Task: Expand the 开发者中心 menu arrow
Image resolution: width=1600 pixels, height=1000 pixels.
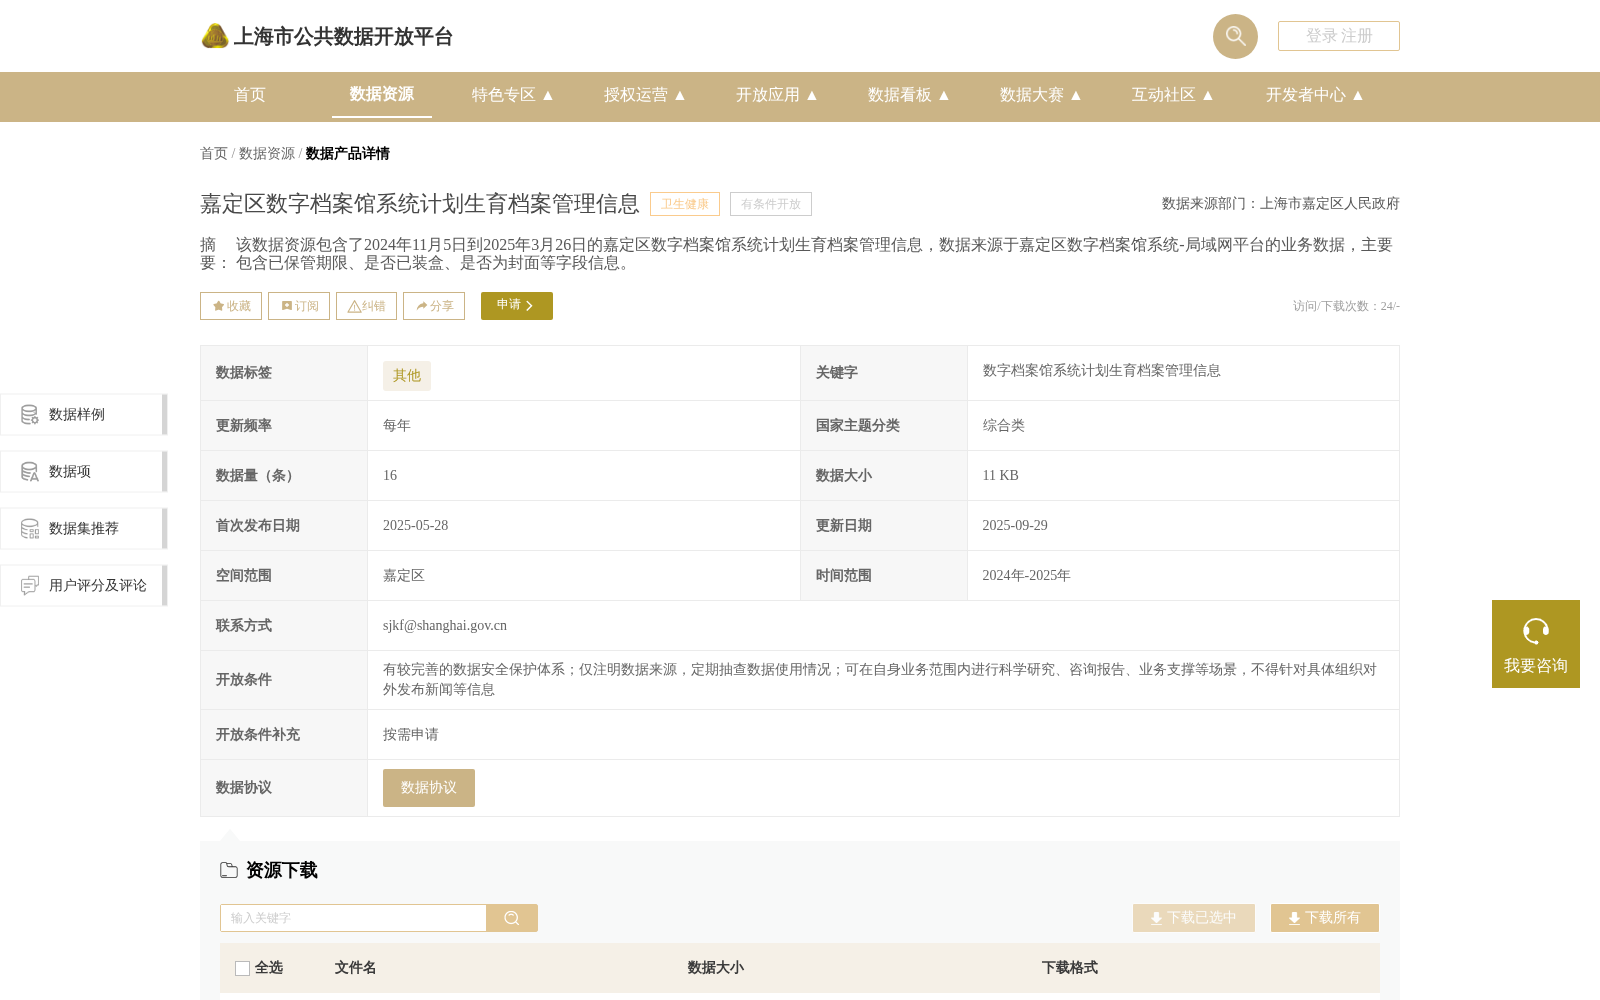Action: tap(1358, 95)
